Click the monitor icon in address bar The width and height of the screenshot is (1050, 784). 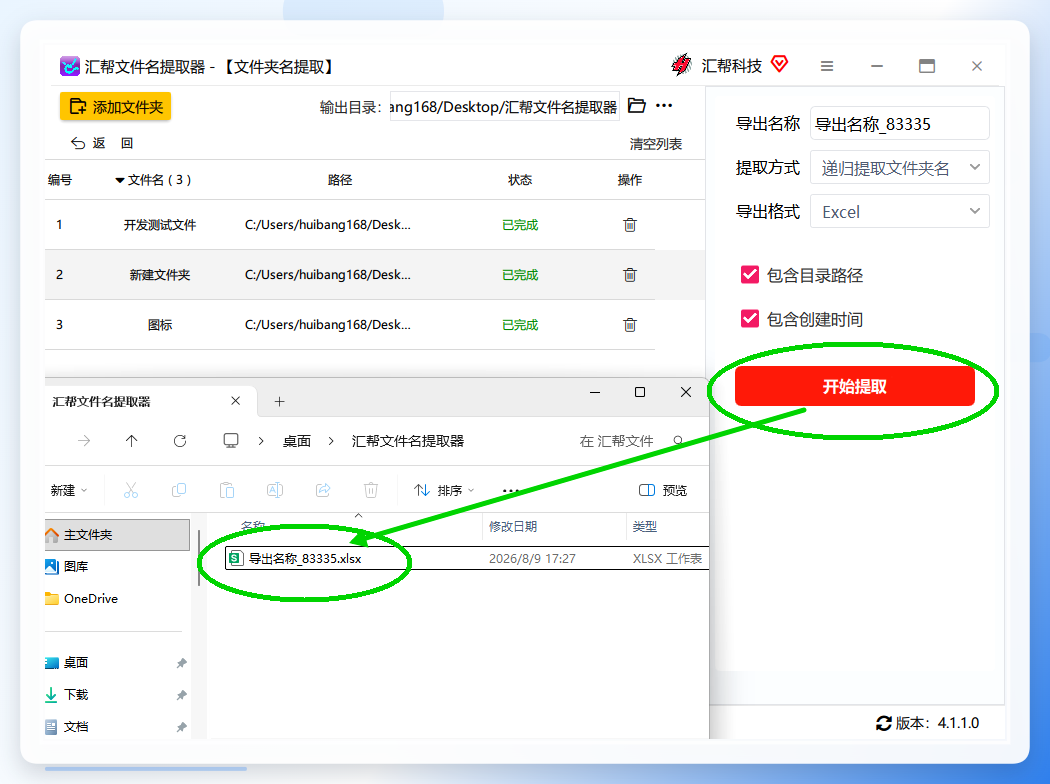231,441
